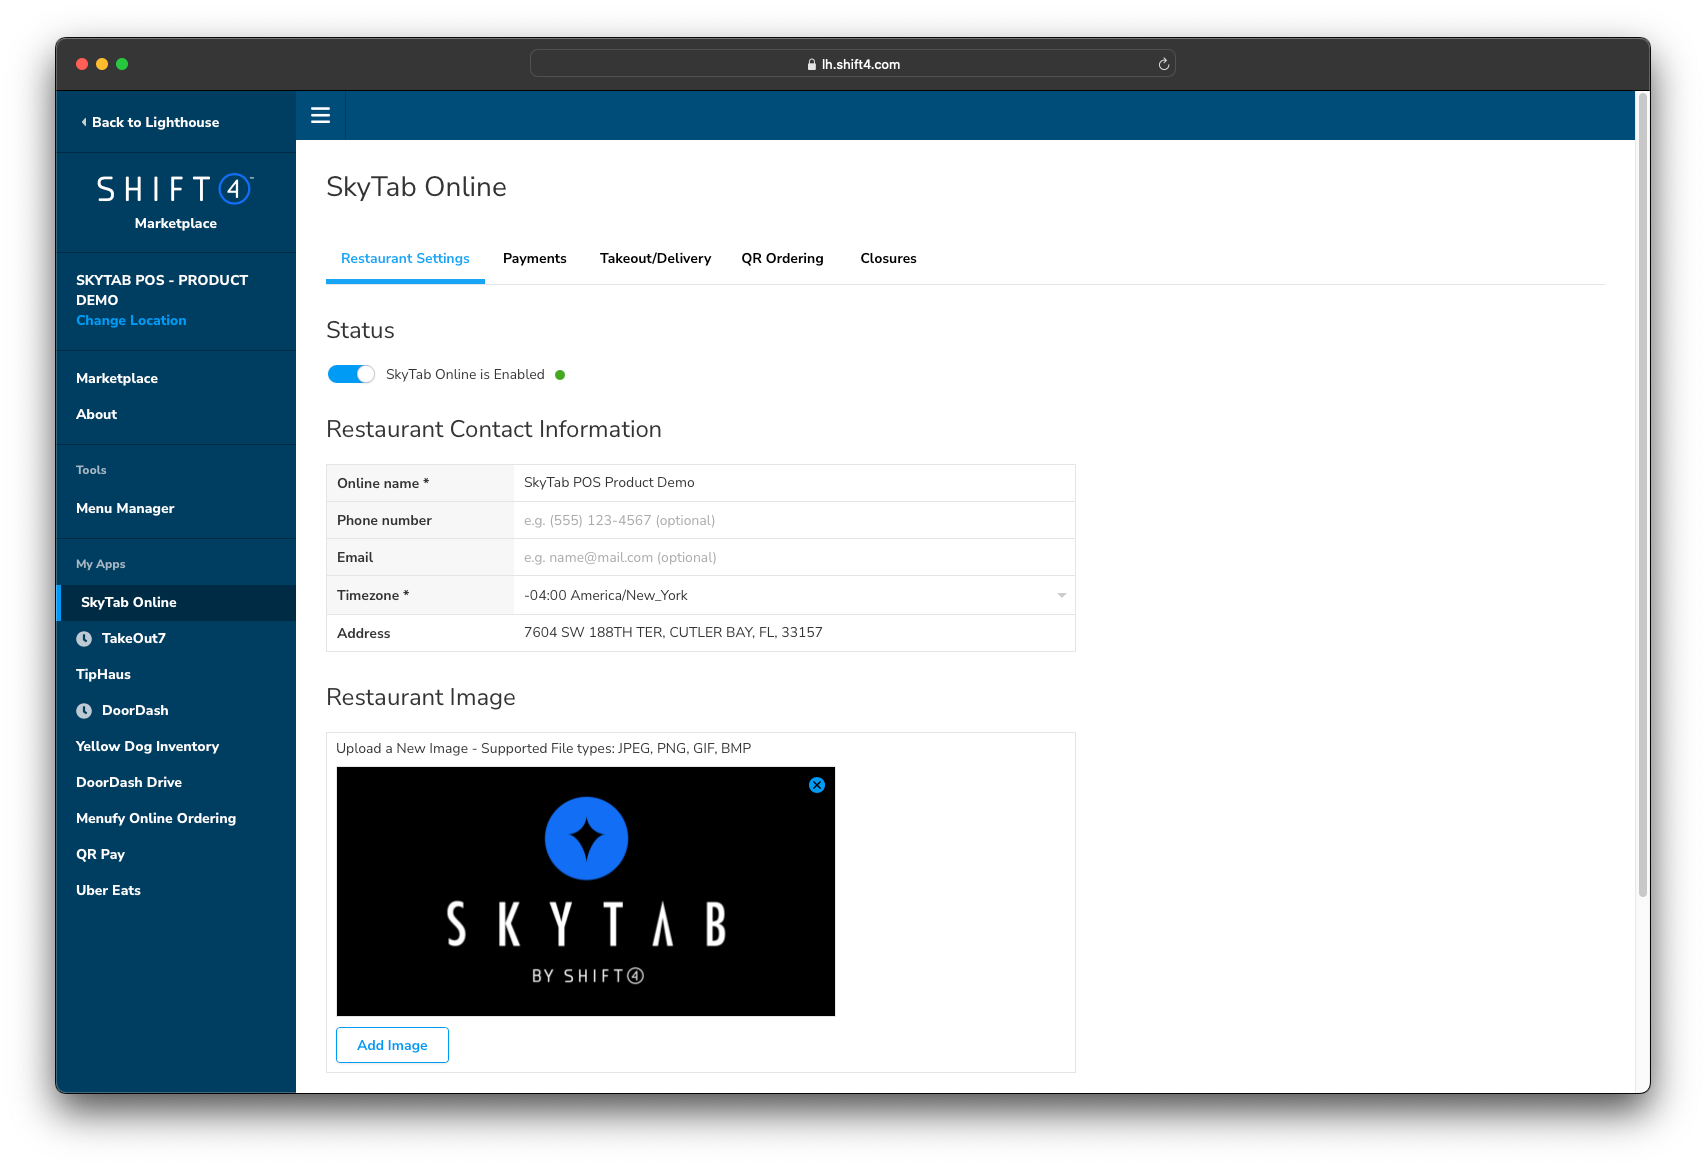The width and height of the screenshot is (1706, 1167).
Task: Click the SkyTab restaurant image thumbnail
Action: (x=585, y=891)
